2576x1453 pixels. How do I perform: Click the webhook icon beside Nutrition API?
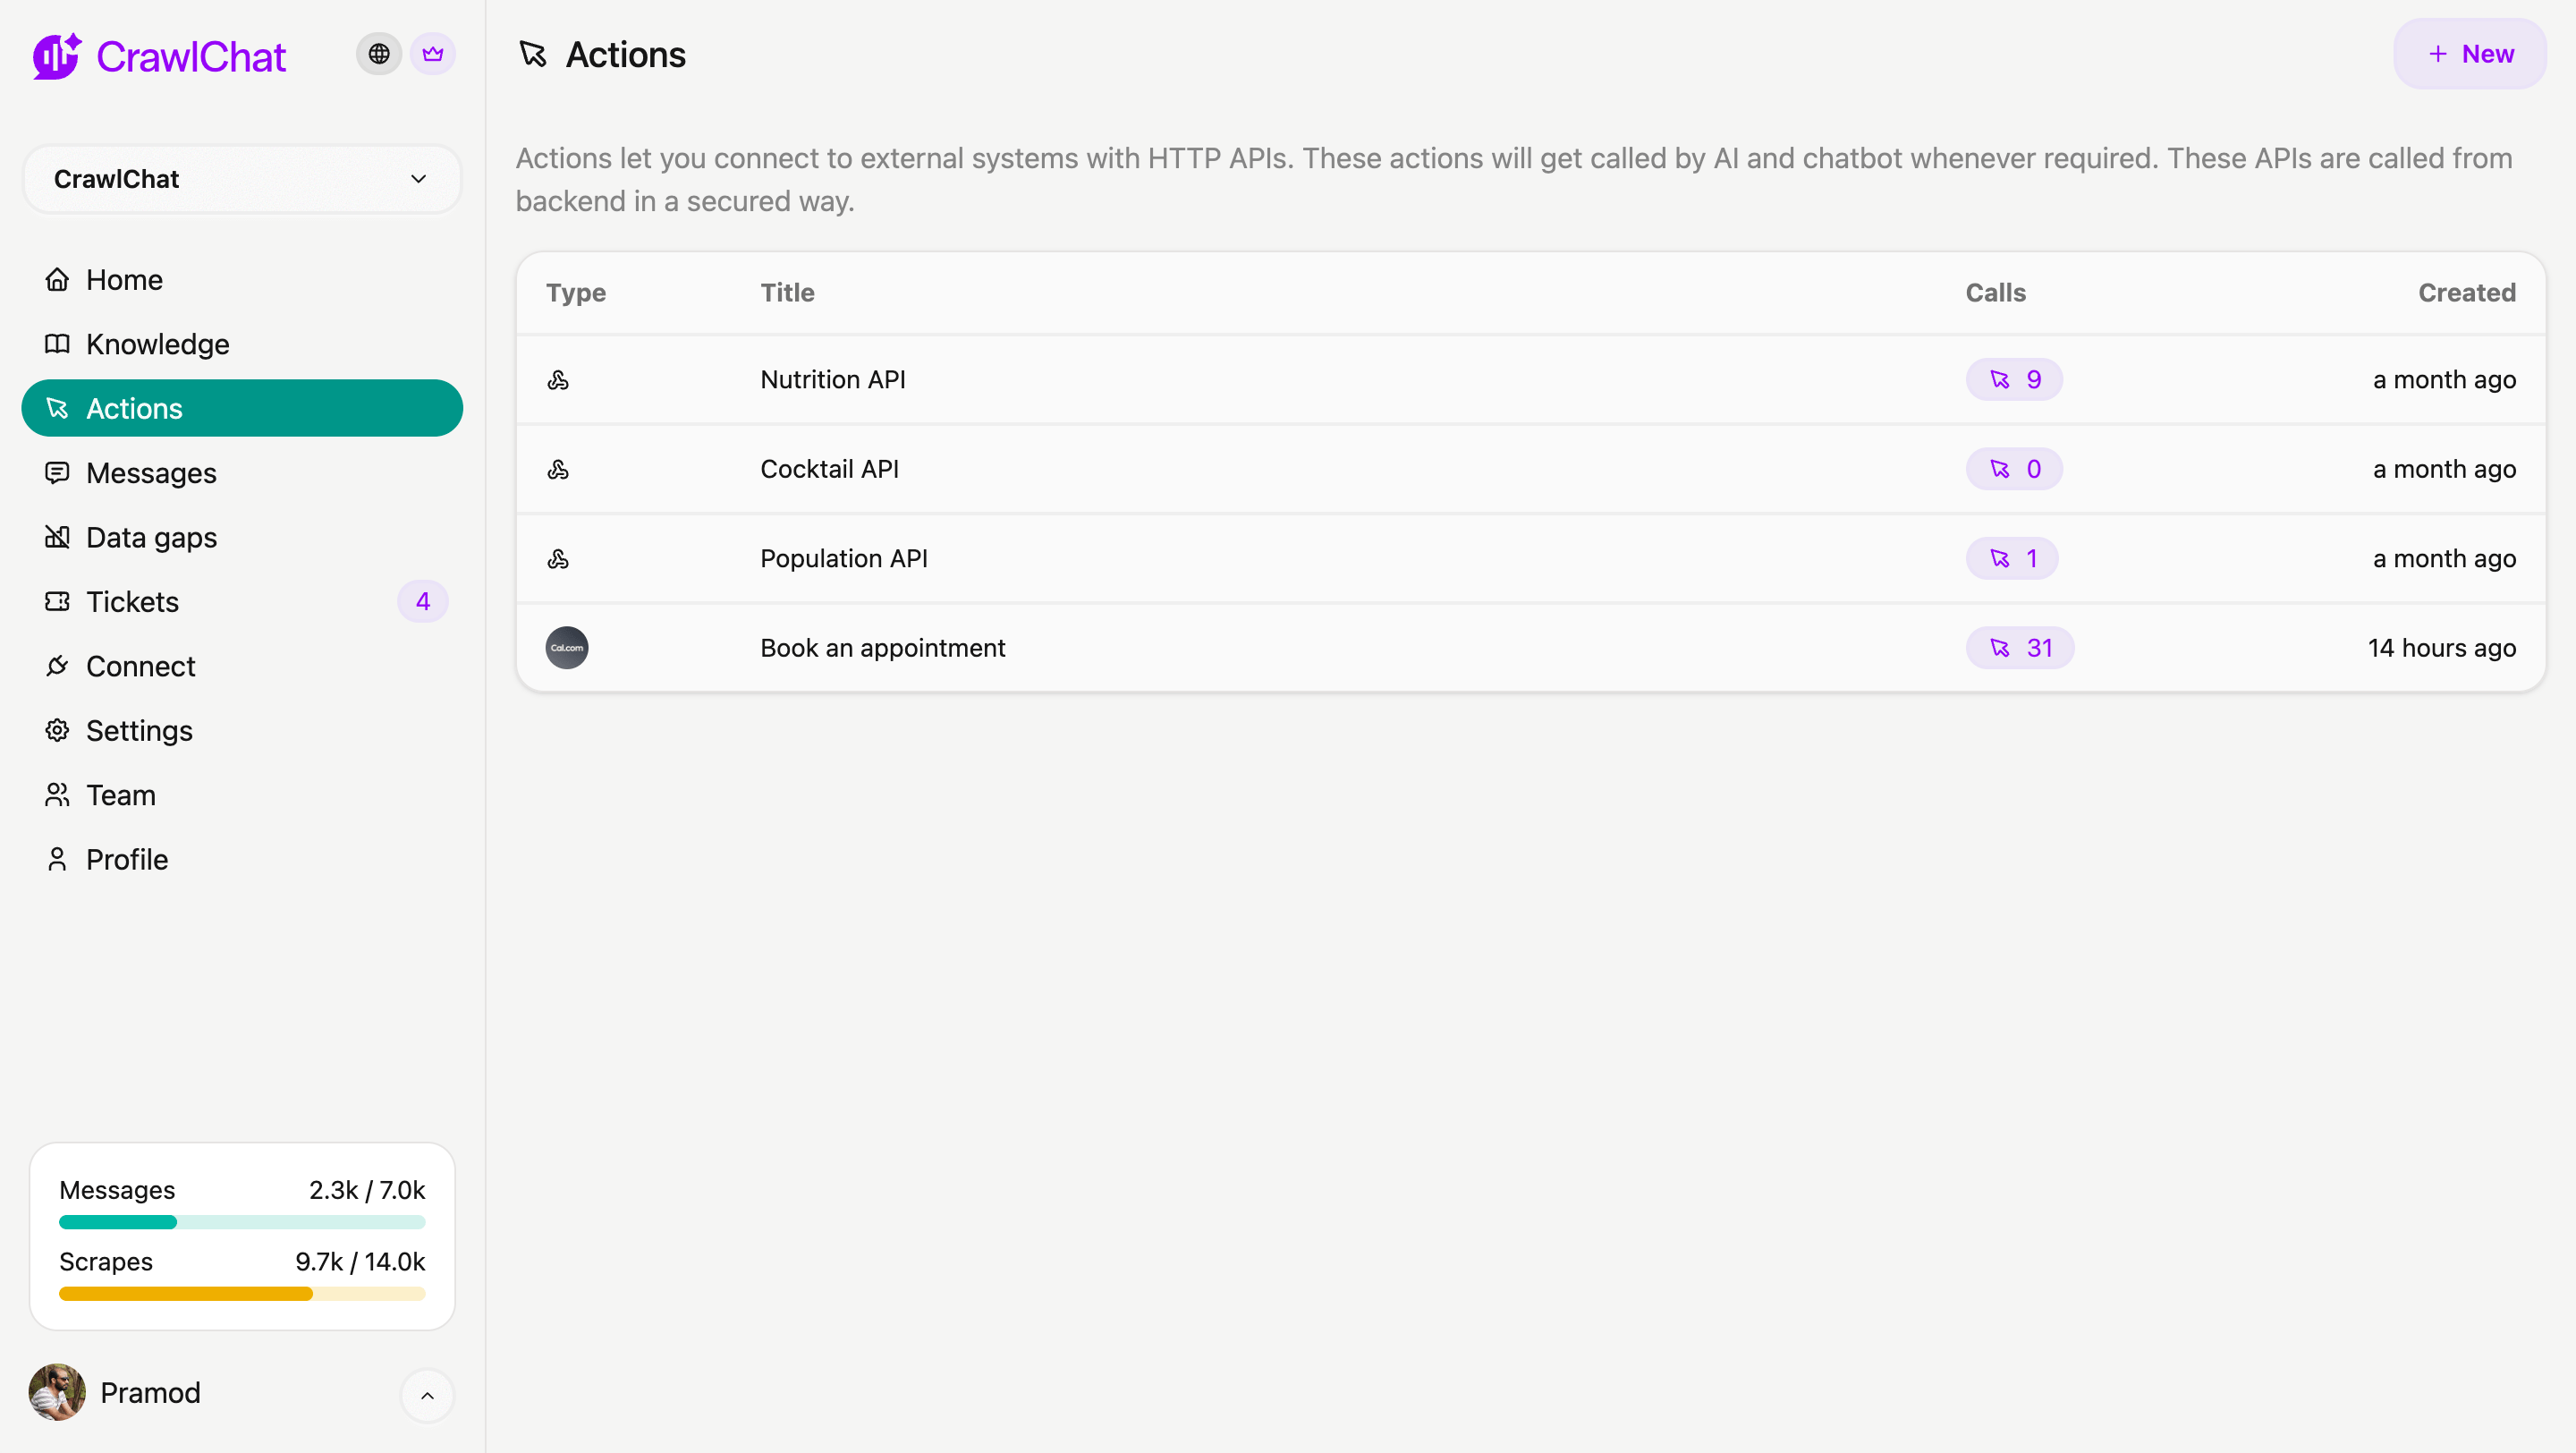pyautogui.click(x=558, y=380)
